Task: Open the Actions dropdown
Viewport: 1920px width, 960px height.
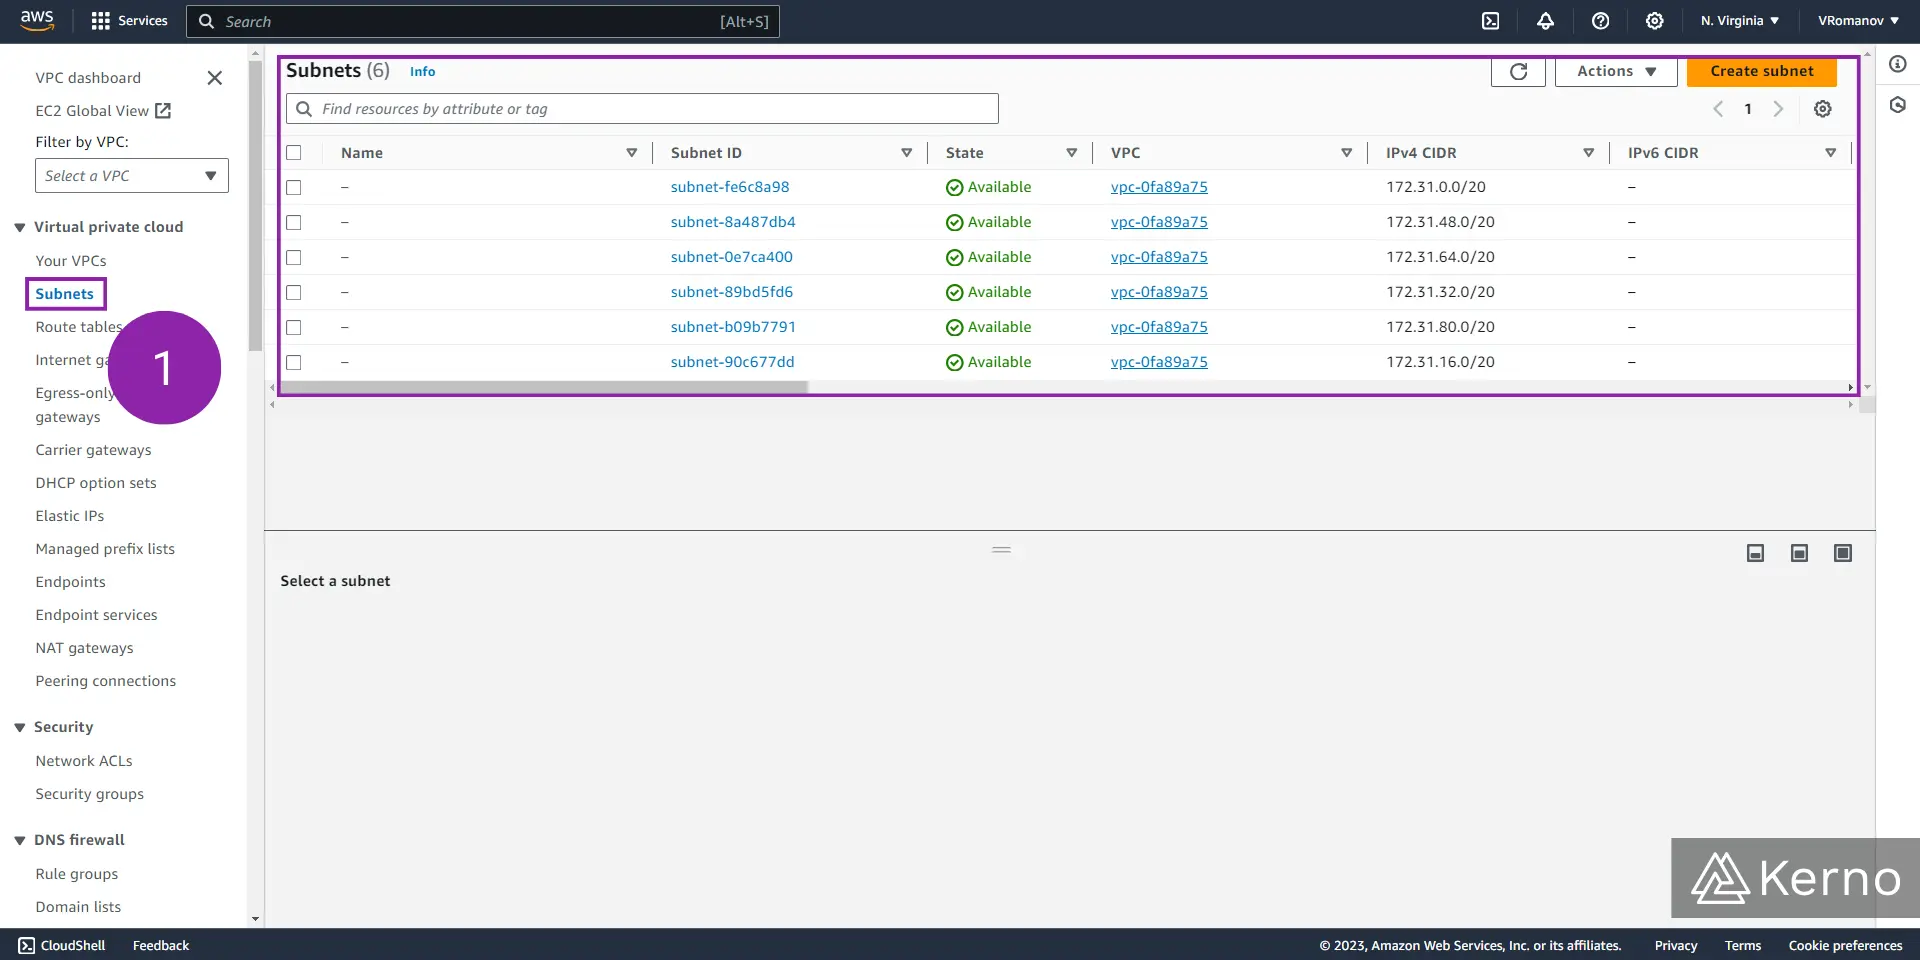Action: click(x=1614, y=71)
